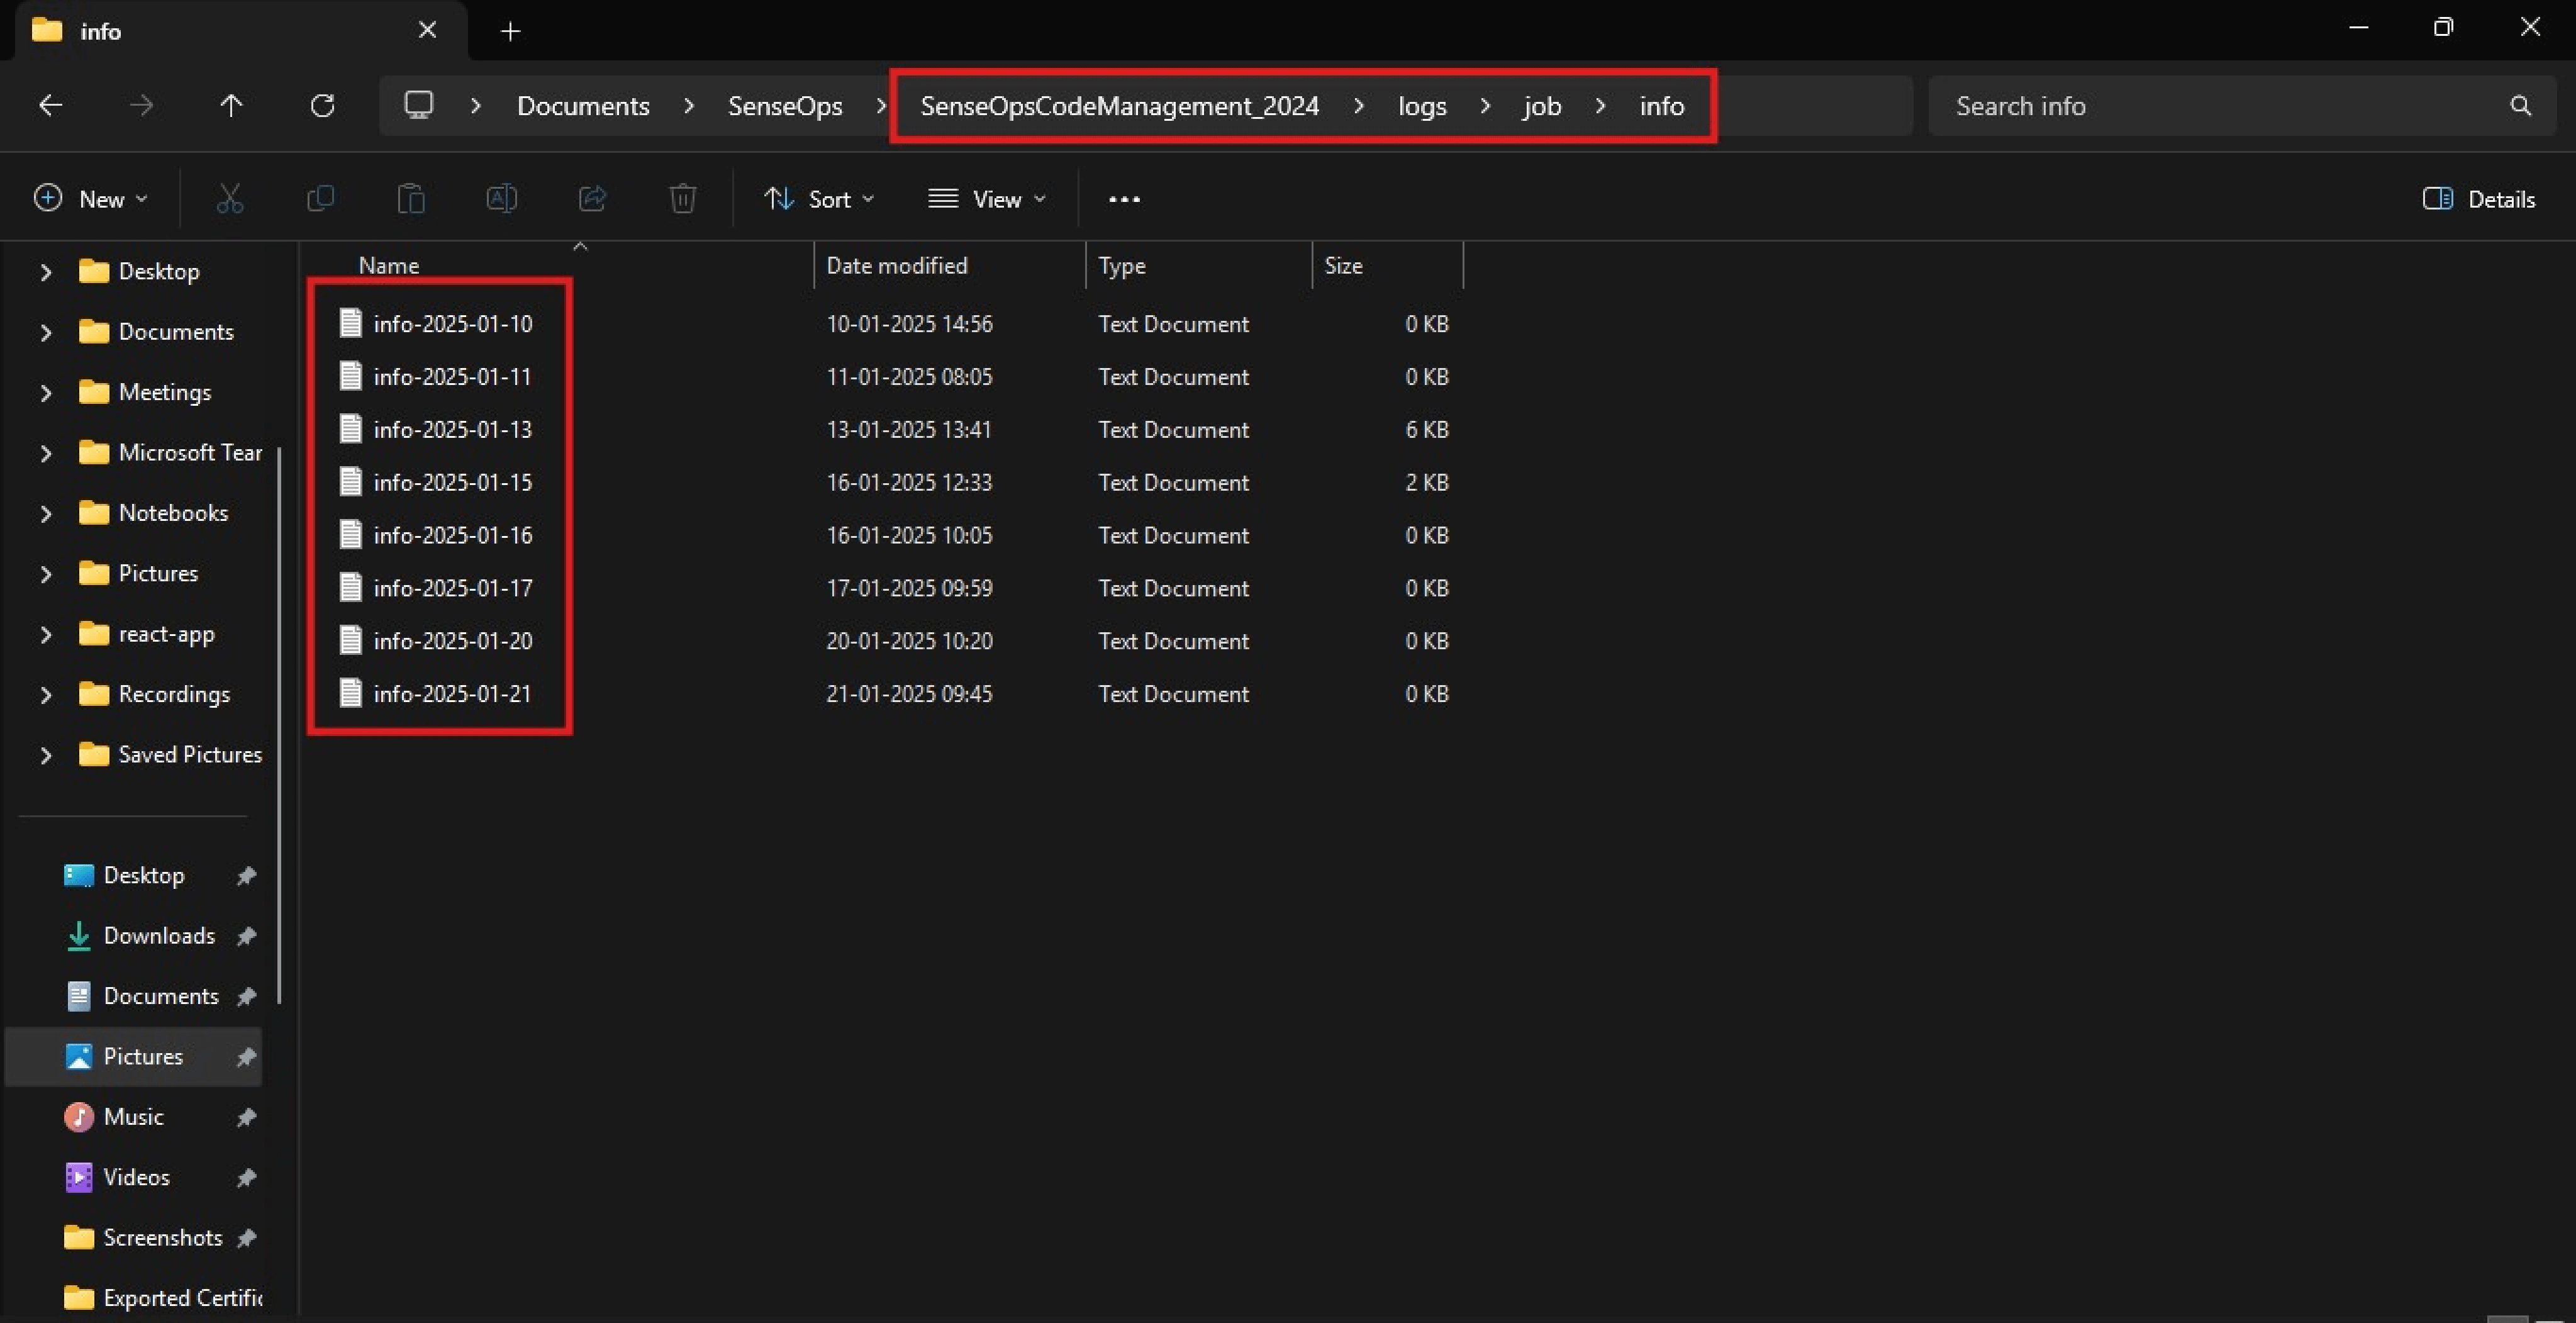Open the Sort dropdown menu

pos(819,199)
